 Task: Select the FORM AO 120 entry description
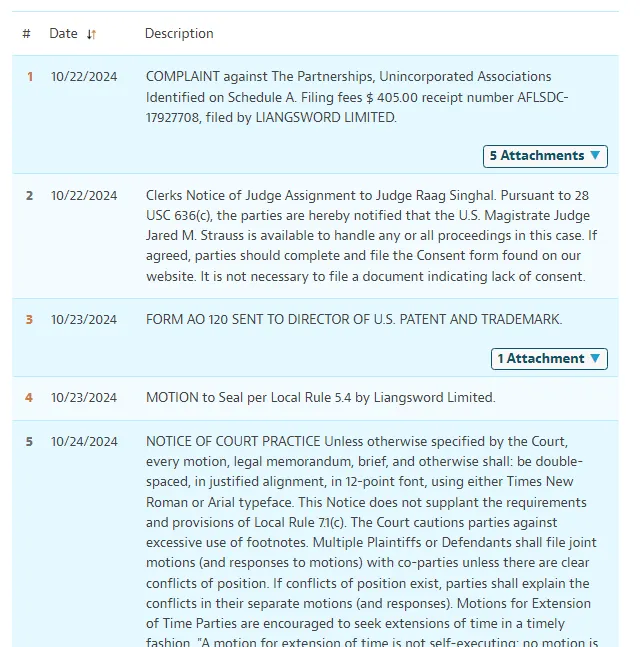[354, 320]
